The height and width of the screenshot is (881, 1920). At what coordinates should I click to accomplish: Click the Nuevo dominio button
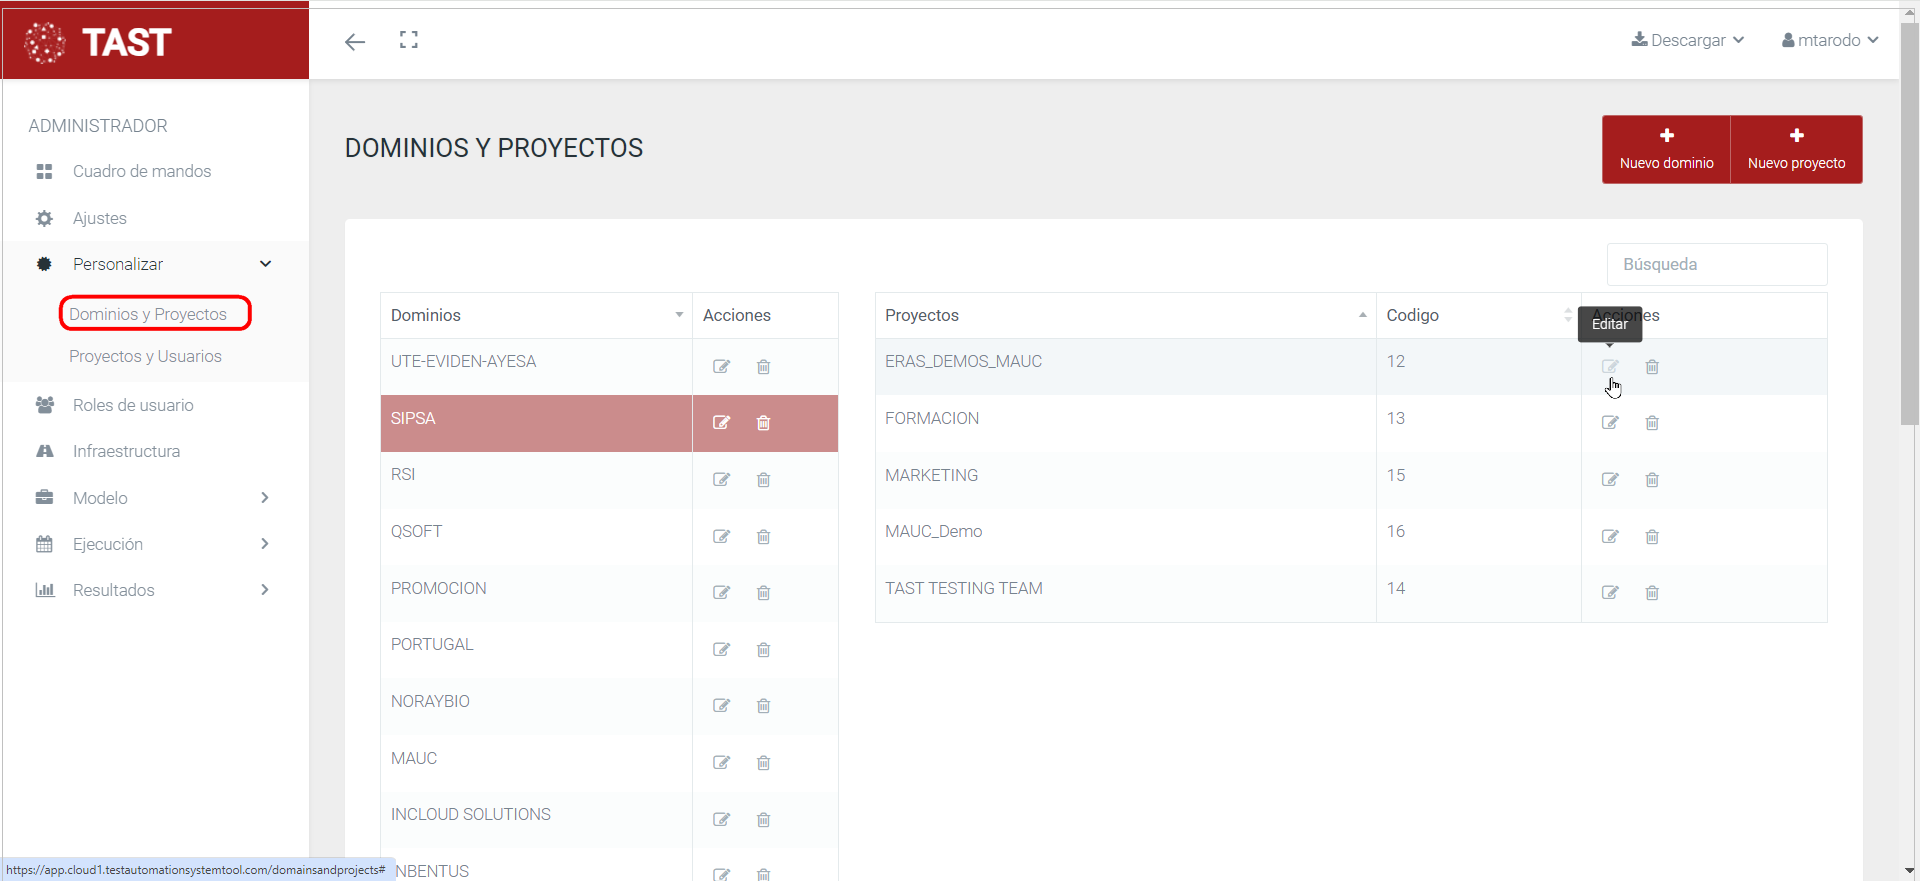point(1666,149)
